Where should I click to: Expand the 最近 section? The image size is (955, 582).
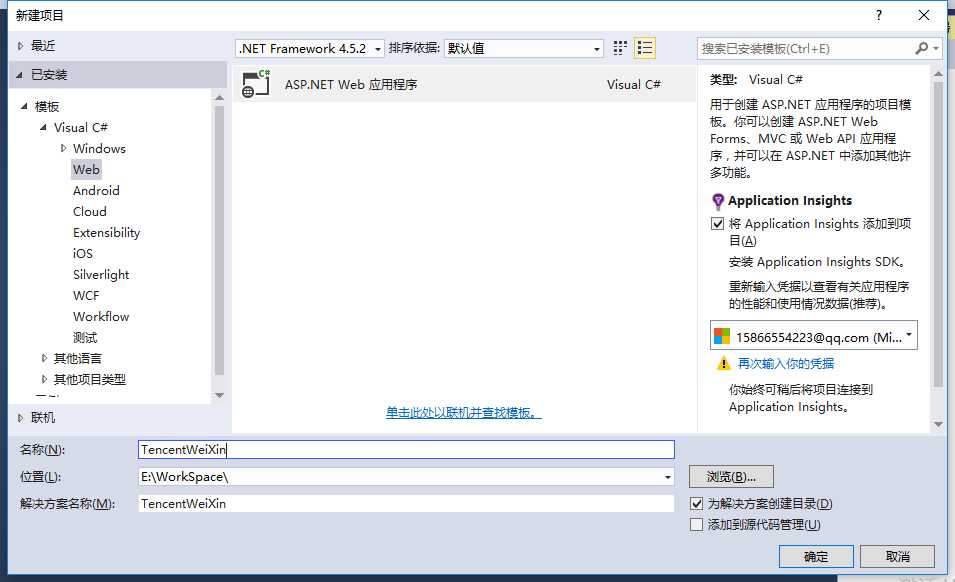[20, 46]
